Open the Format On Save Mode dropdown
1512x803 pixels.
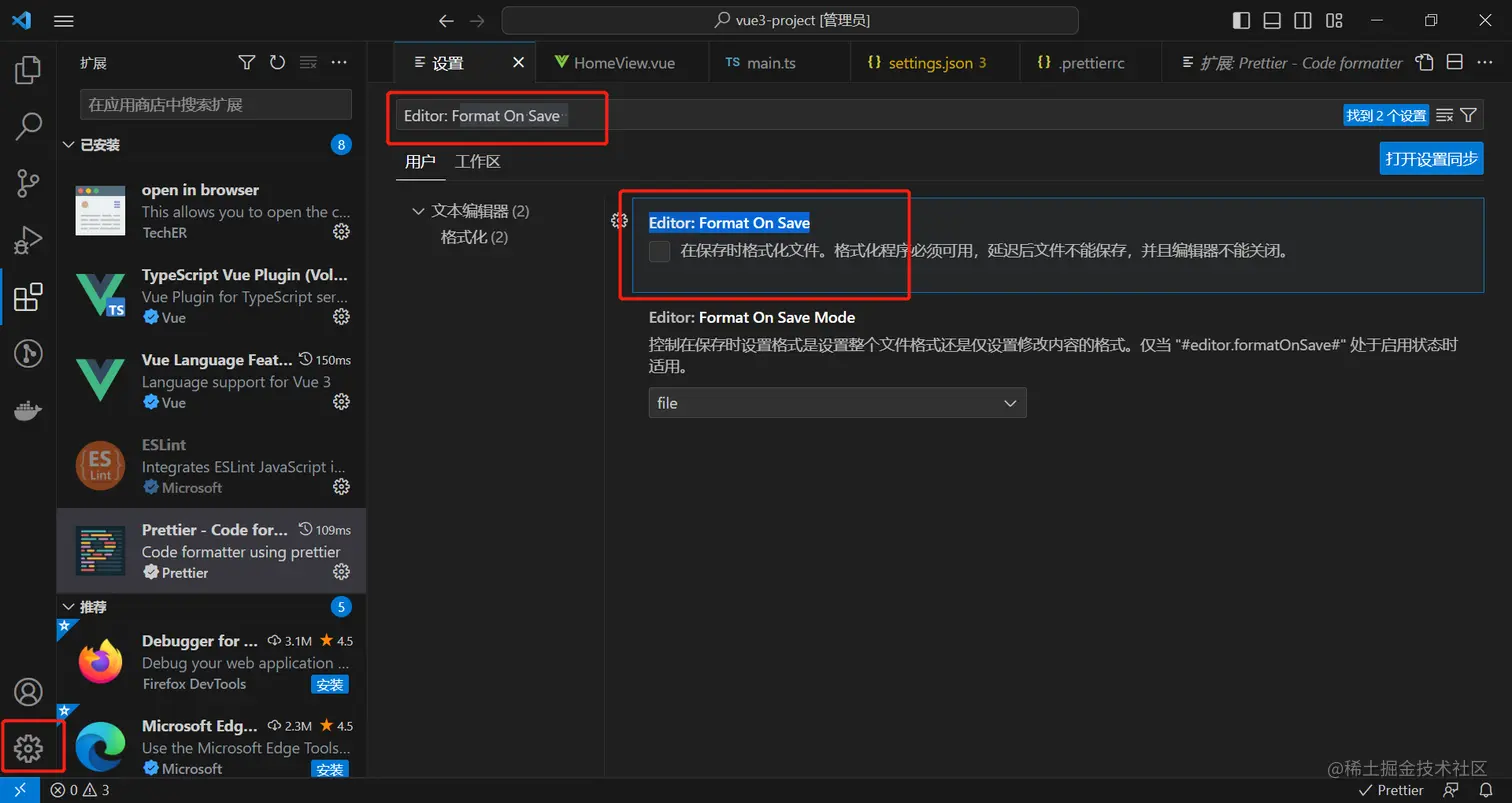click(837, 403)
